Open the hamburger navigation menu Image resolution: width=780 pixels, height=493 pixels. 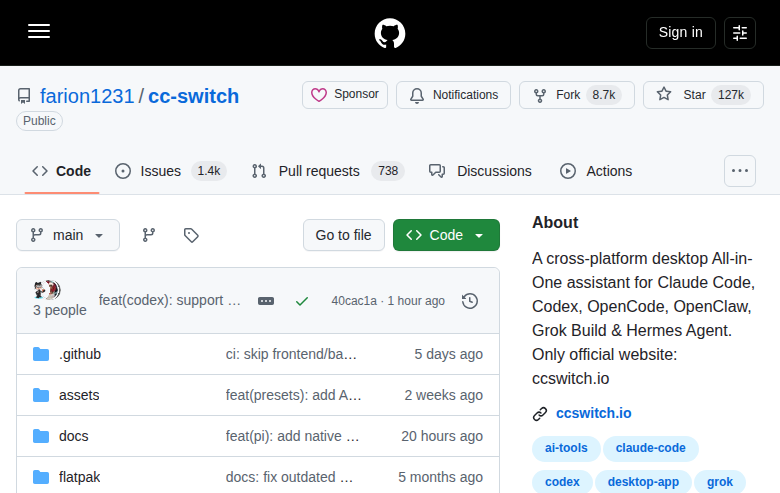(x=39, y=31)
